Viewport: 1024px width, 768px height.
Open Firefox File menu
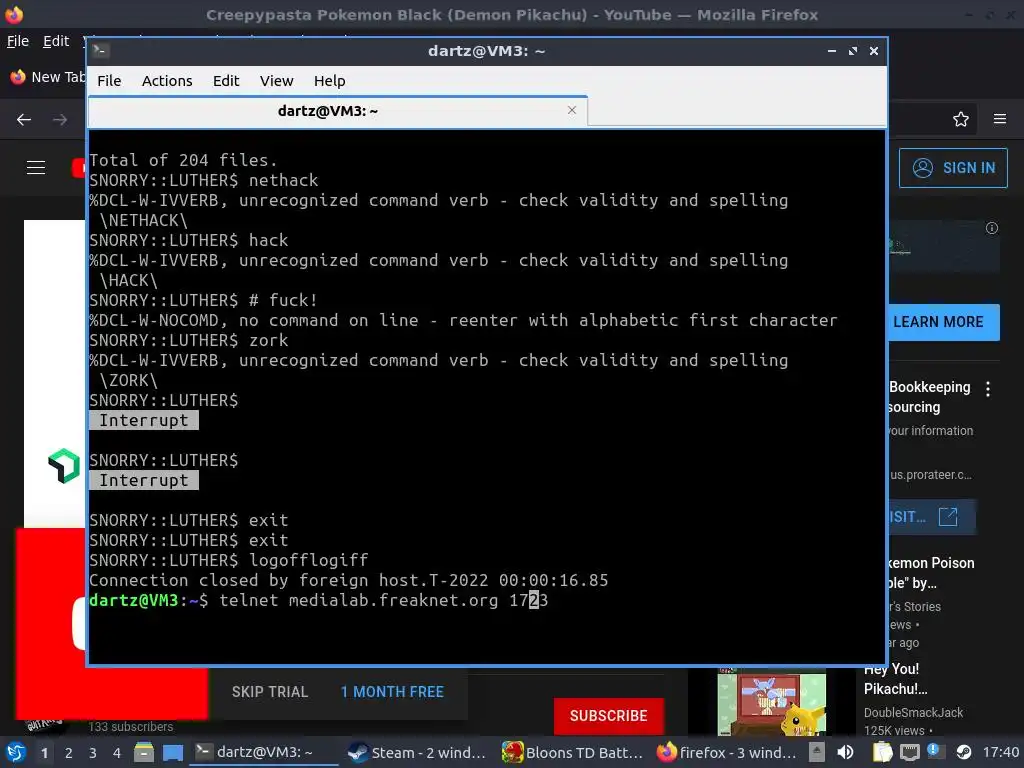point(18,41)
